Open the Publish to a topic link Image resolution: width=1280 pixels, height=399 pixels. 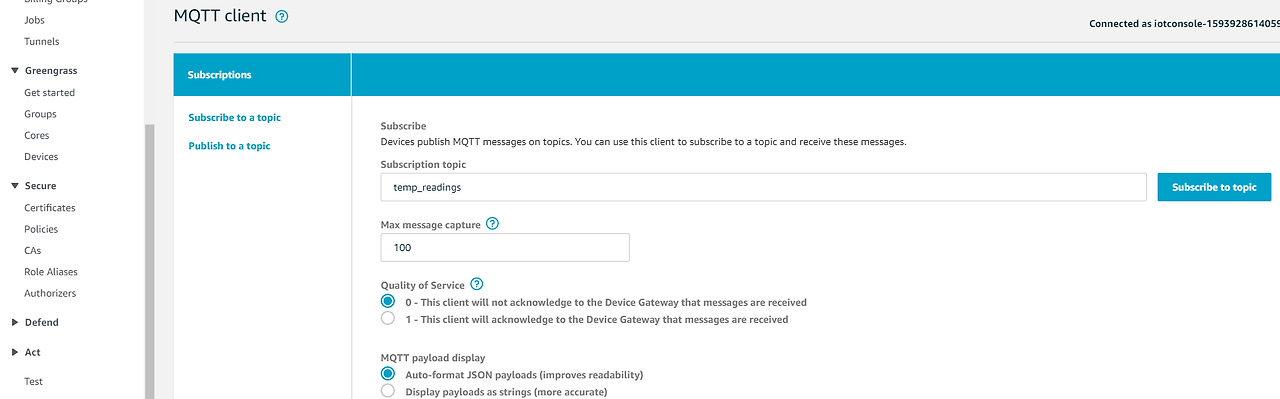pyautogui.click(x=229, y=146)
